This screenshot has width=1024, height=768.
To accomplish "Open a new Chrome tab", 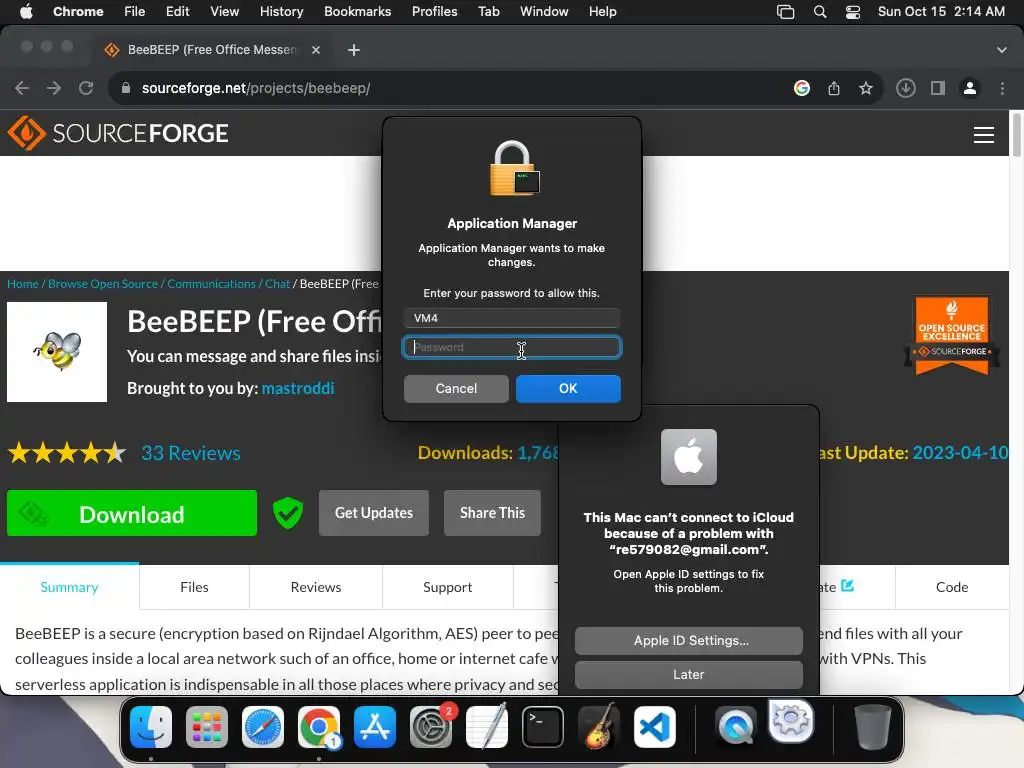I will coord(354,50).
